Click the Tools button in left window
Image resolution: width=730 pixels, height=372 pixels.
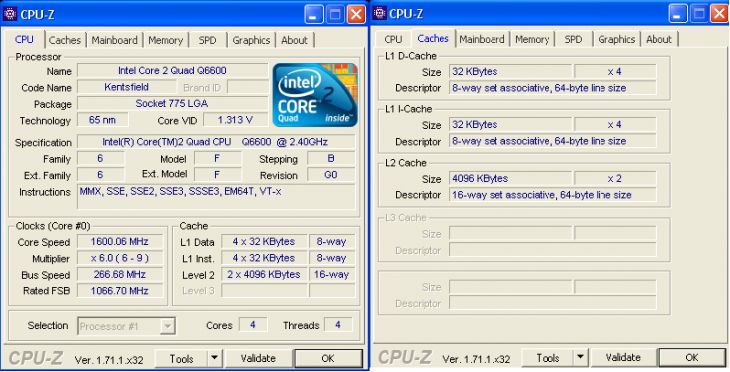(x=182, y=358)
